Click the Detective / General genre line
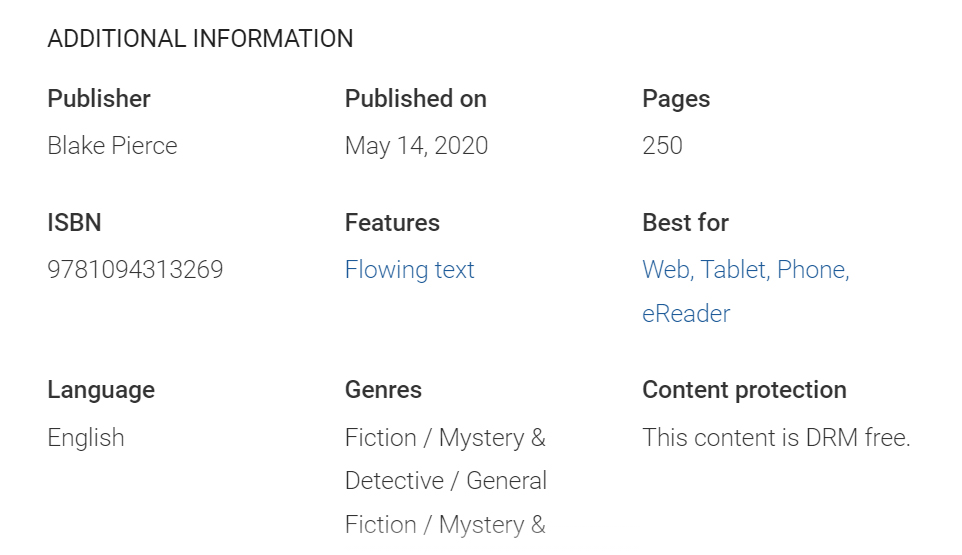962x555 pixels. [445, 481]
